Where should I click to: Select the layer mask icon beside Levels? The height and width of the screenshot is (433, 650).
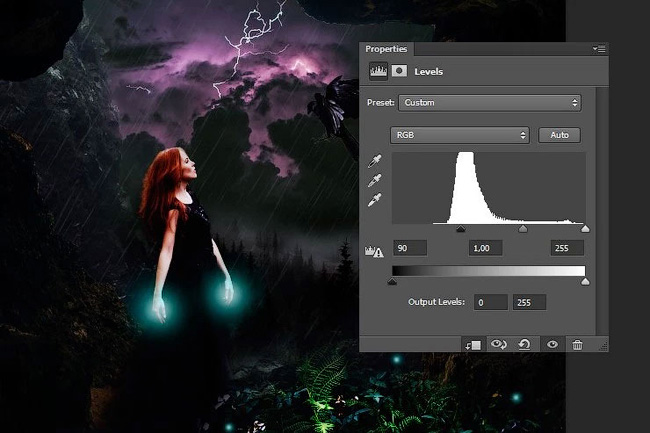(x=399, y=71)
